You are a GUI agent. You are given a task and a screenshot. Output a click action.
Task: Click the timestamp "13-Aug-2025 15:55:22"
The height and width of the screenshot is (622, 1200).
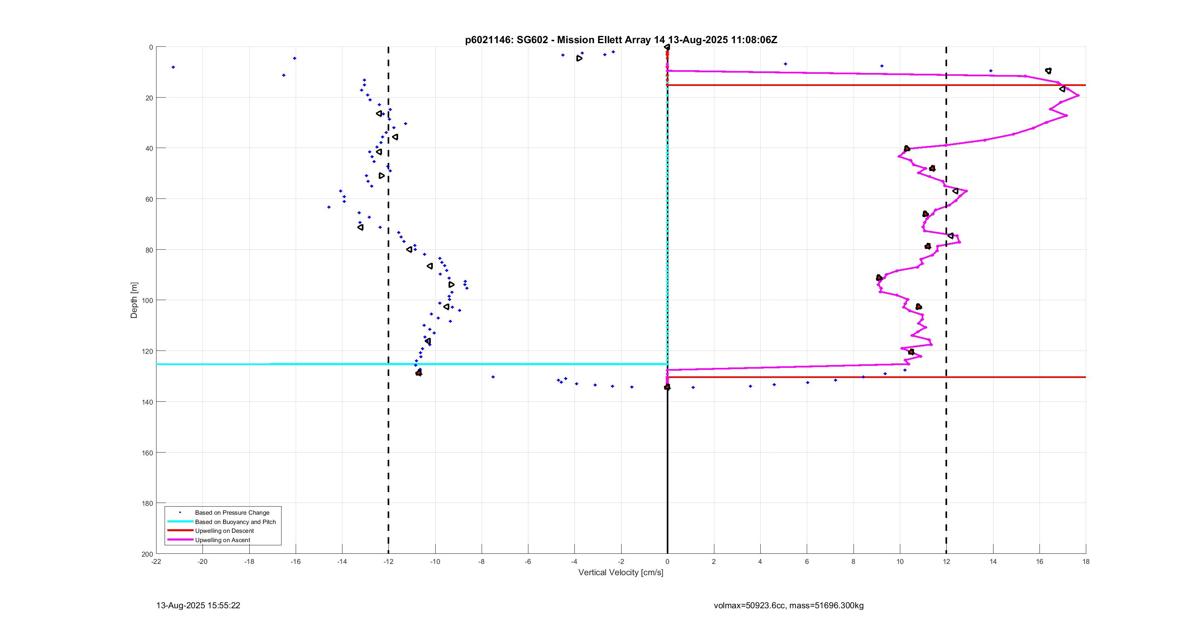pyautogui.click(x=198, y=605)
